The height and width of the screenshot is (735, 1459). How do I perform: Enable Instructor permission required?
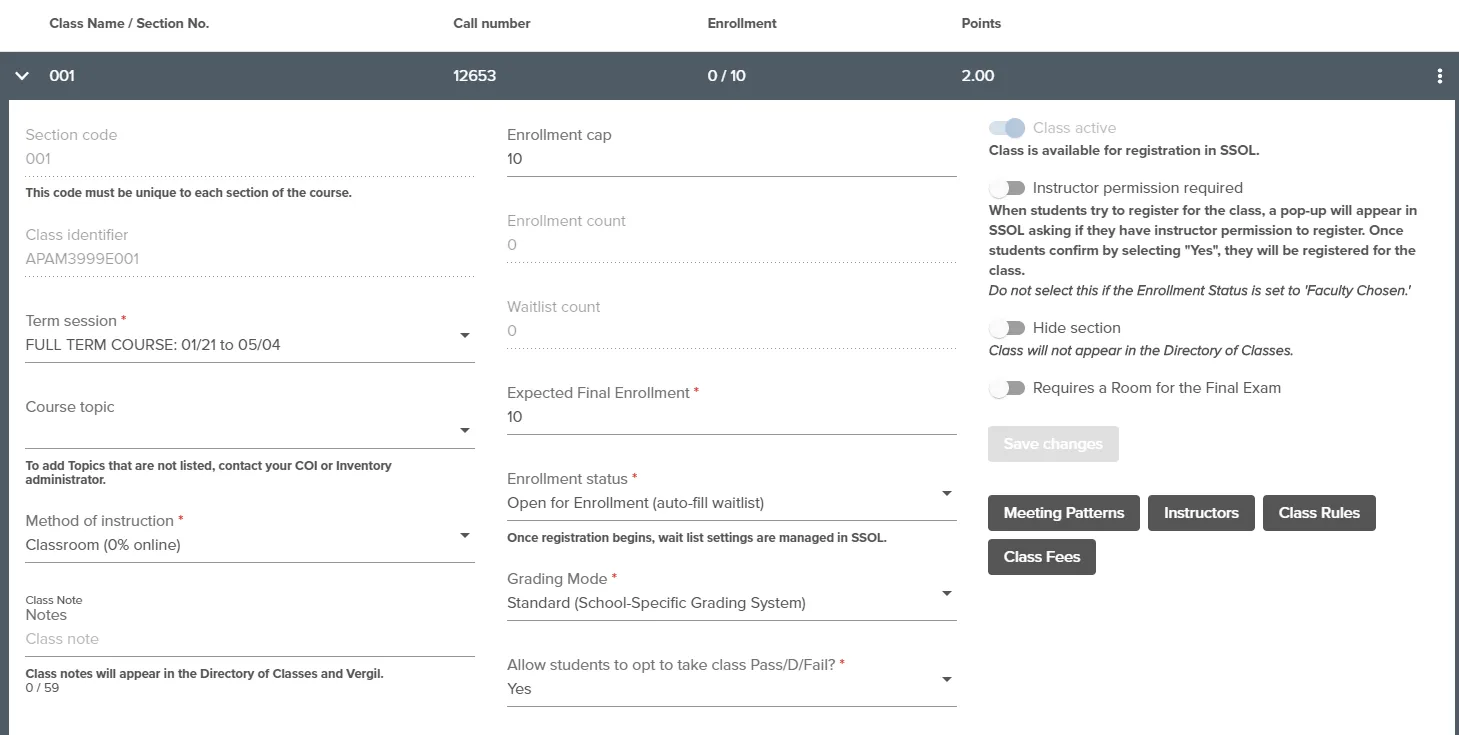pyautogui.click(x=1007, y=188)
